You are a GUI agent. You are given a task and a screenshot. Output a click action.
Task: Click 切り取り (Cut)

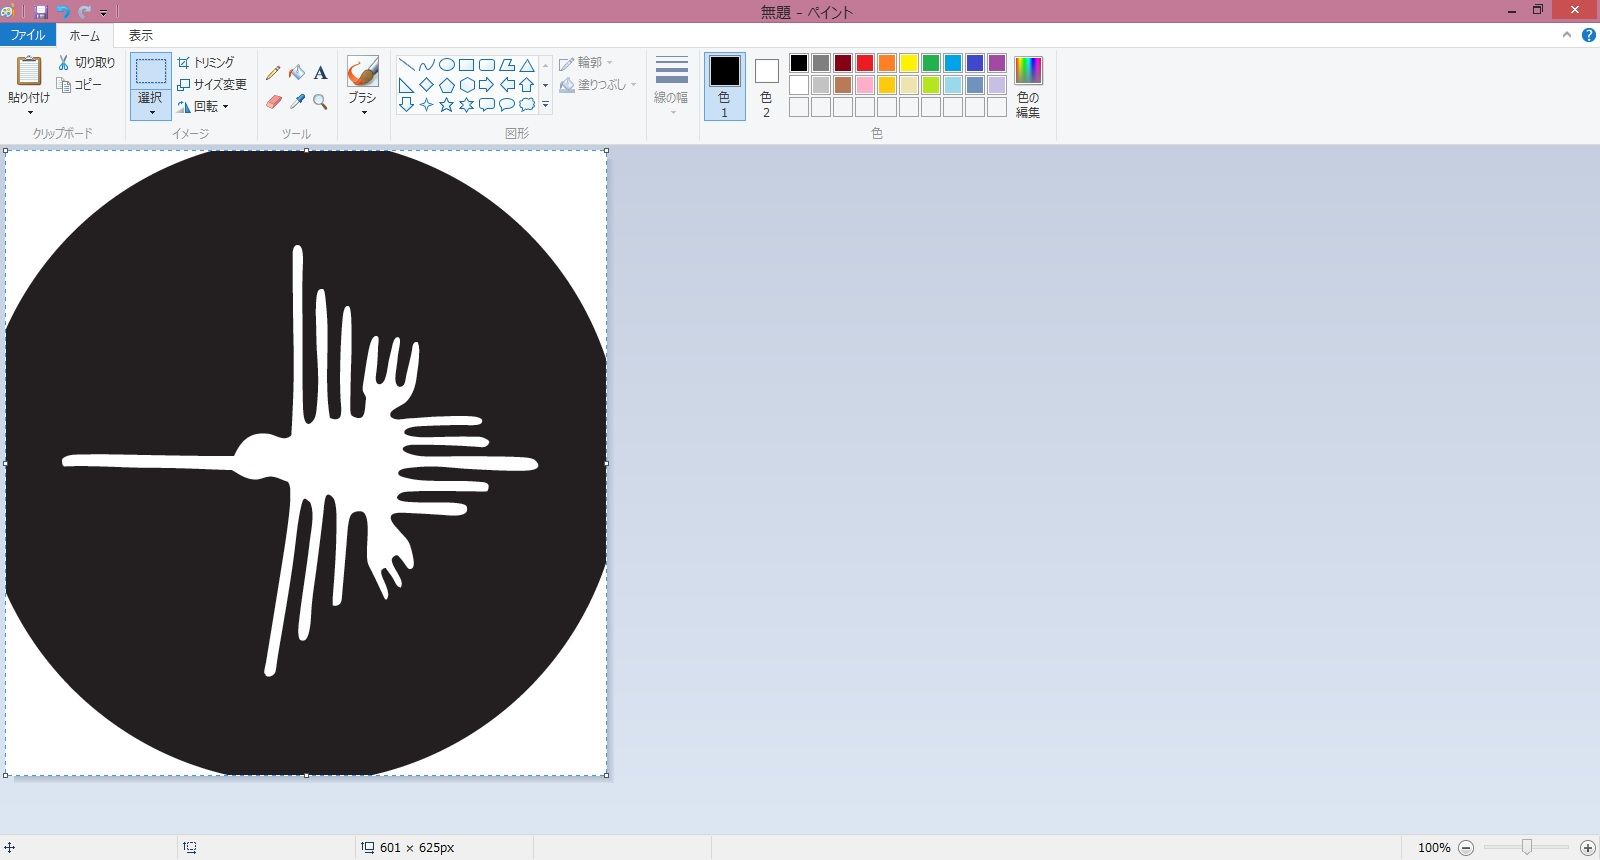86,62
